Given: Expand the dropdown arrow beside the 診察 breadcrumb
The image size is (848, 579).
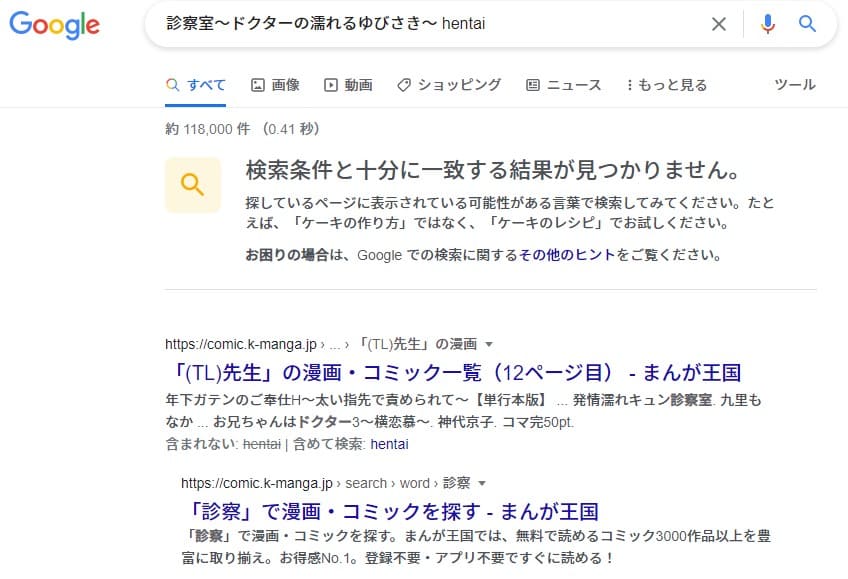Looking at the screenshot, I should 482,483.
